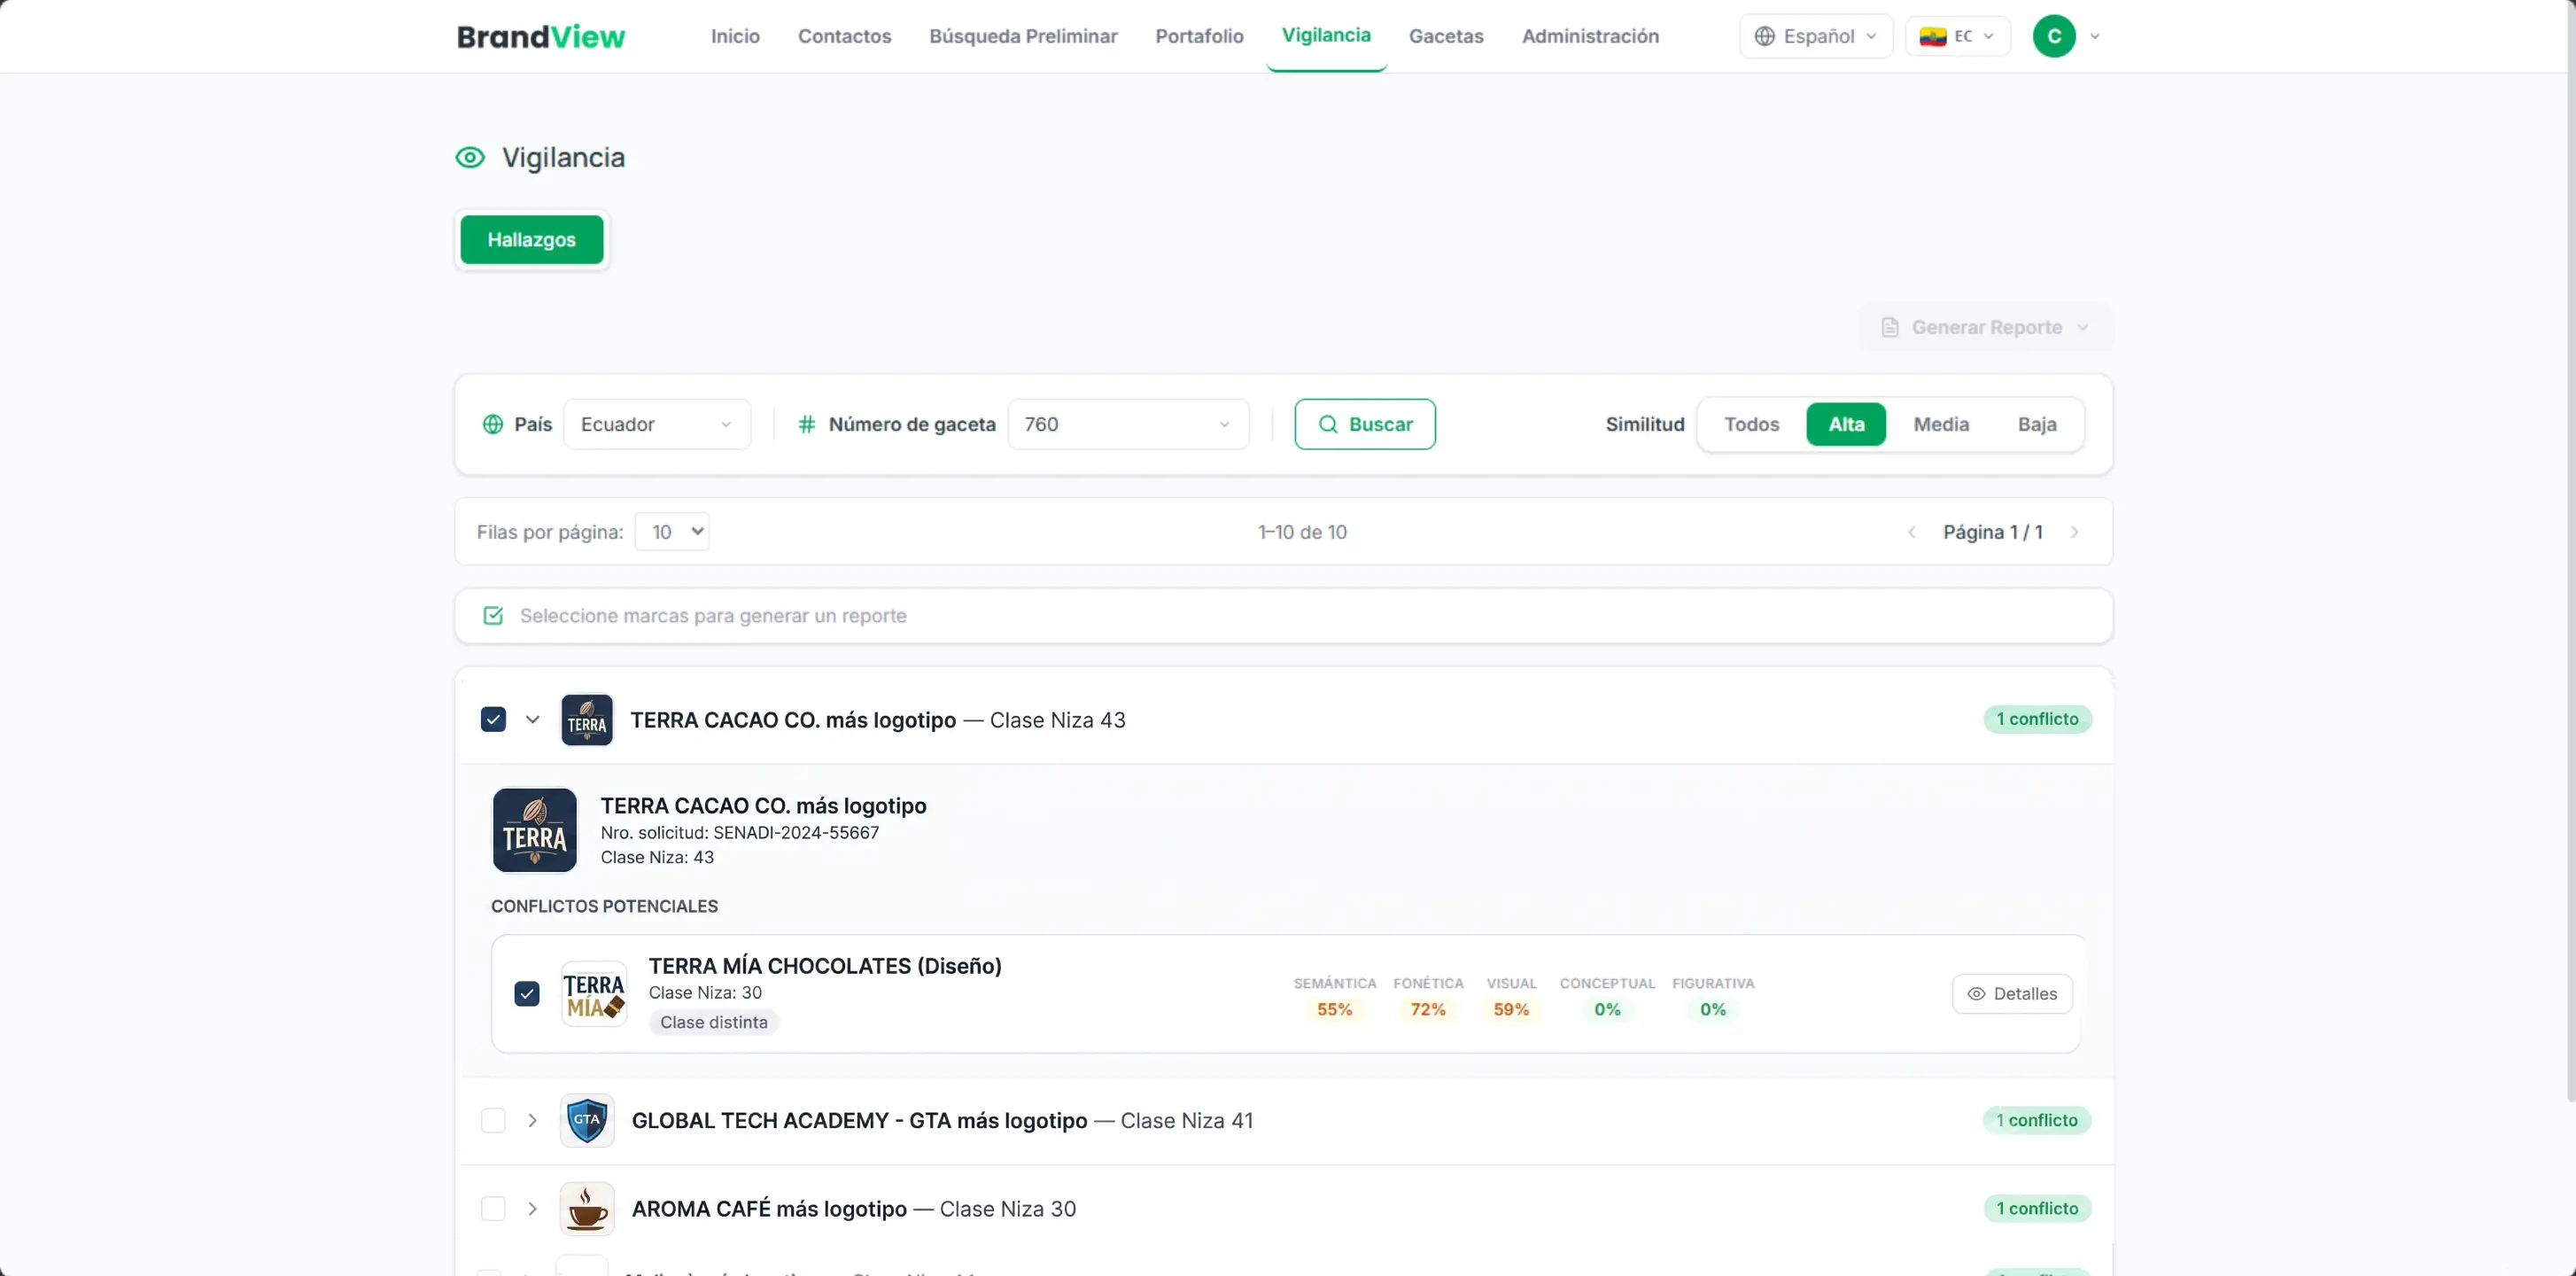Click the hash icon by Número de gaceta
Viewport: 2576px width, 1276px height.
[807, 424]
